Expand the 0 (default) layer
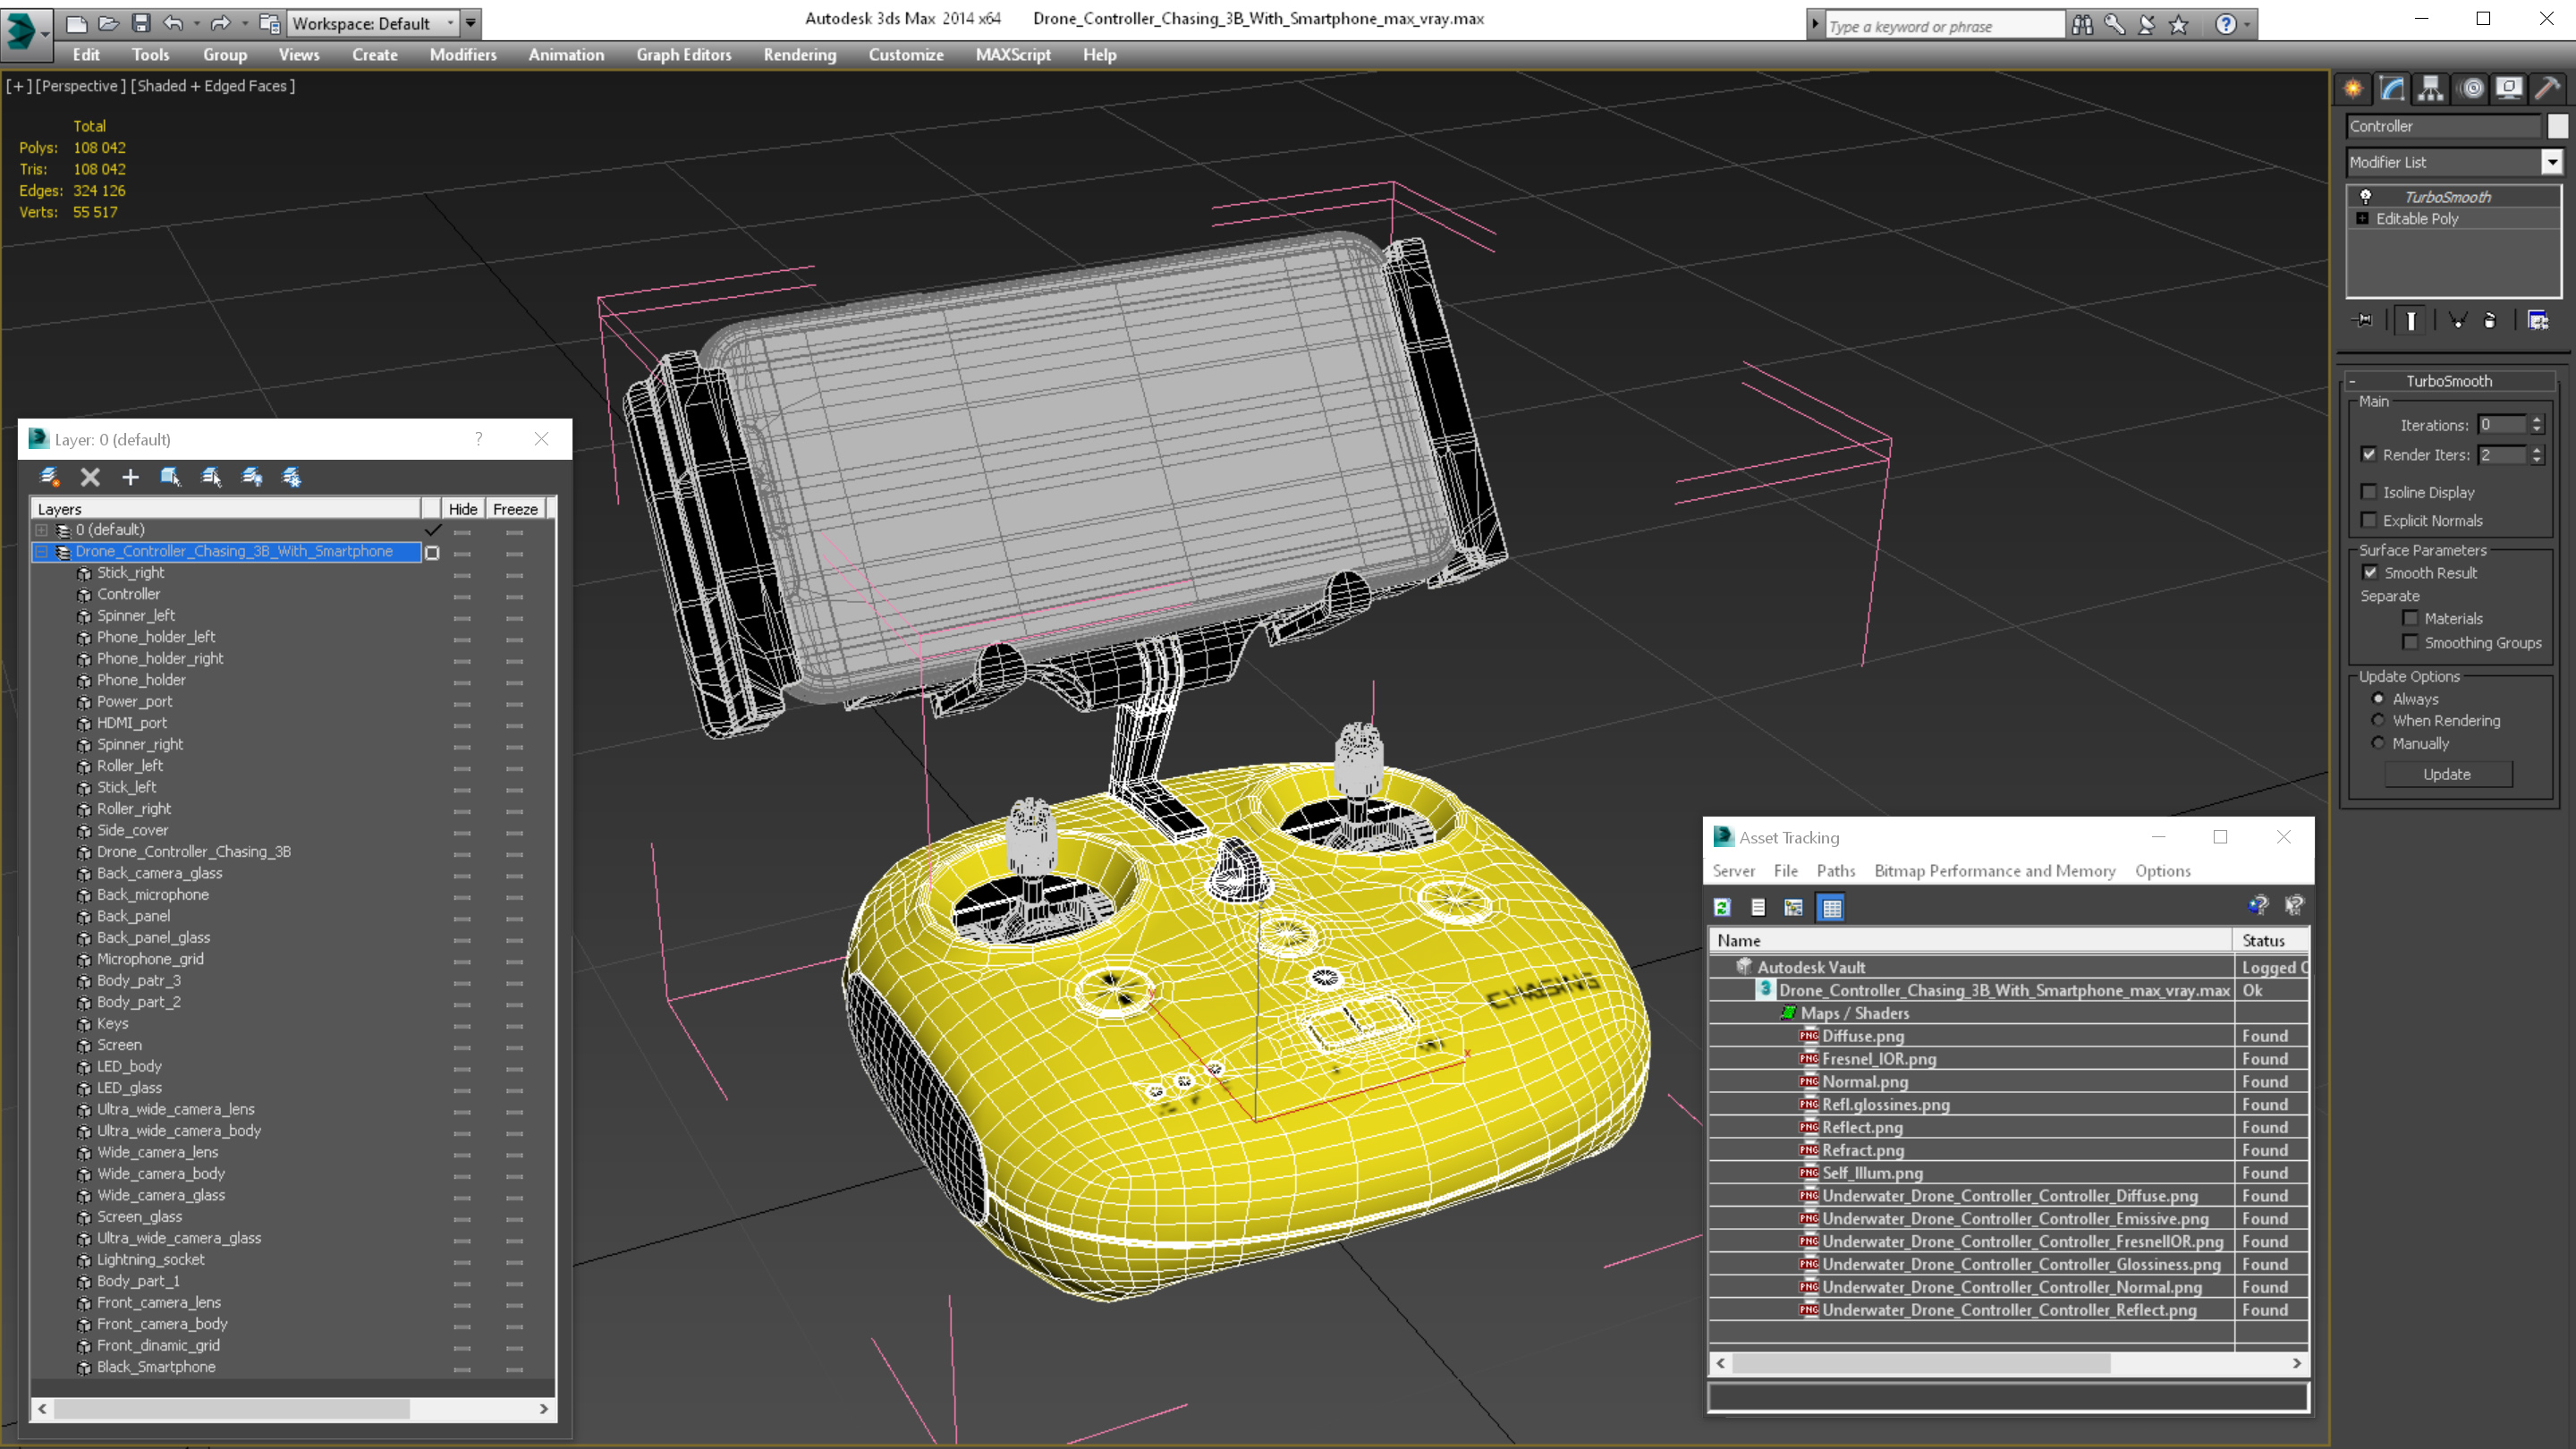 click(42, 530)
